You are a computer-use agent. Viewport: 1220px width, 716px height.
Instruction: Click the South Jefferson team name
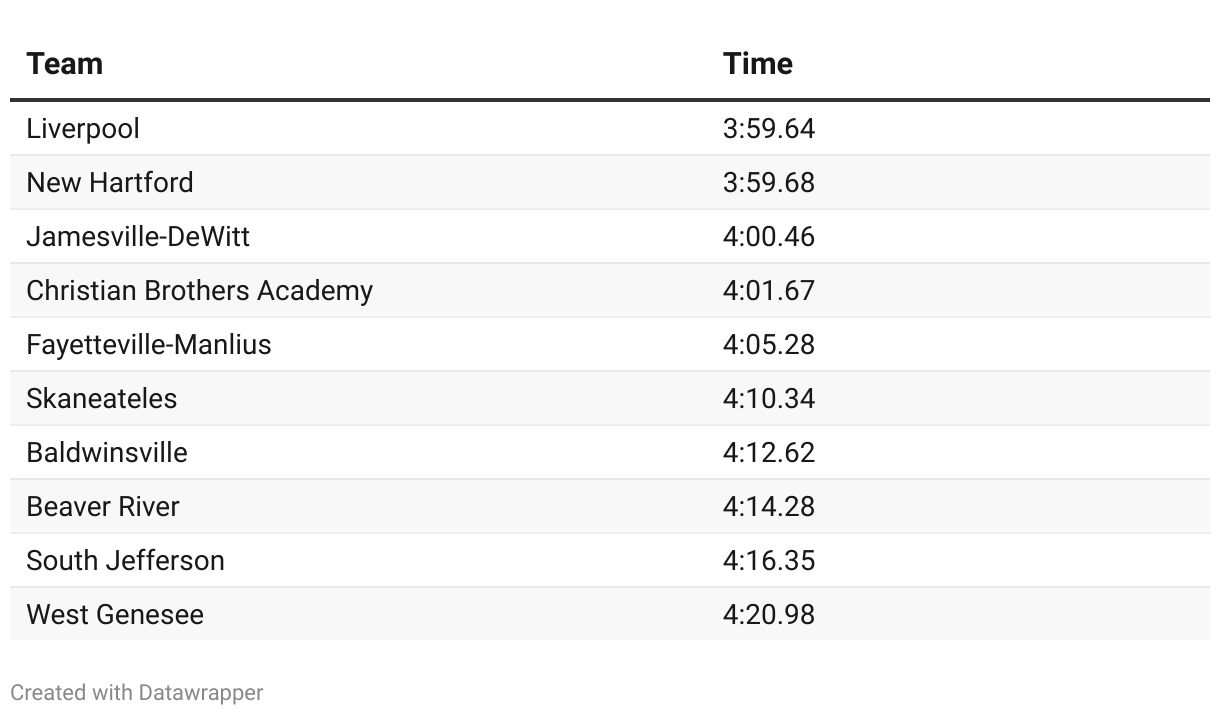tap(125, 561)
